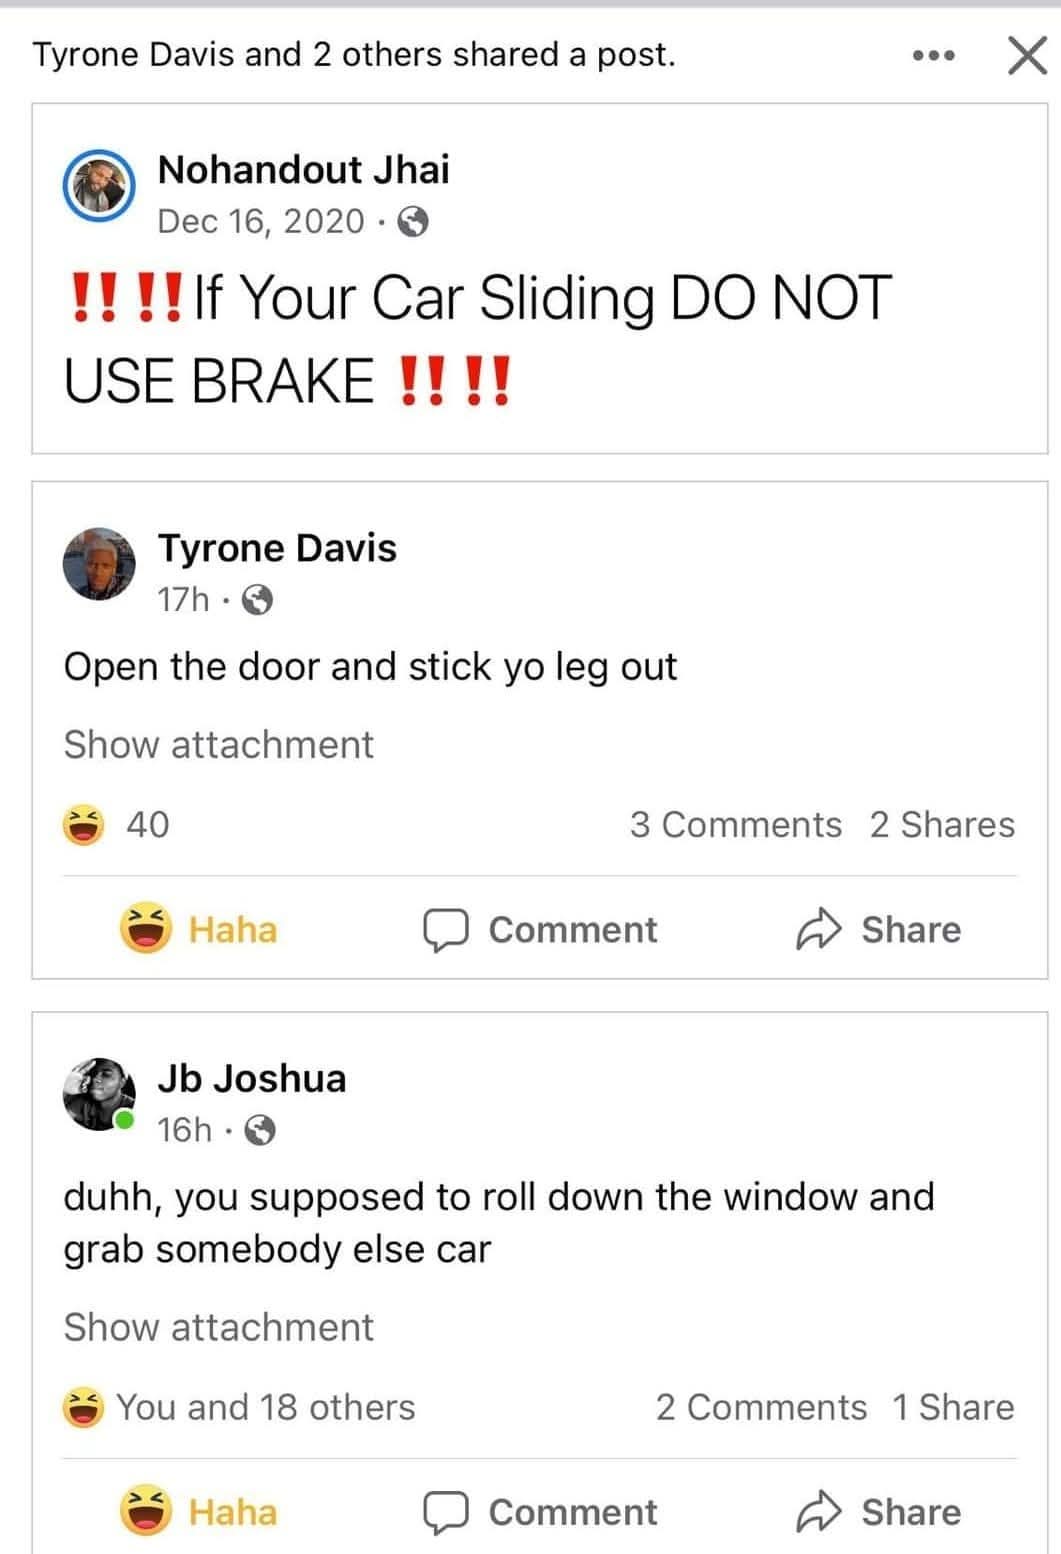Click the public globe icon beside Dec 16, 2020
The image size is (1061, 1554).
click(x=413, y=222)
